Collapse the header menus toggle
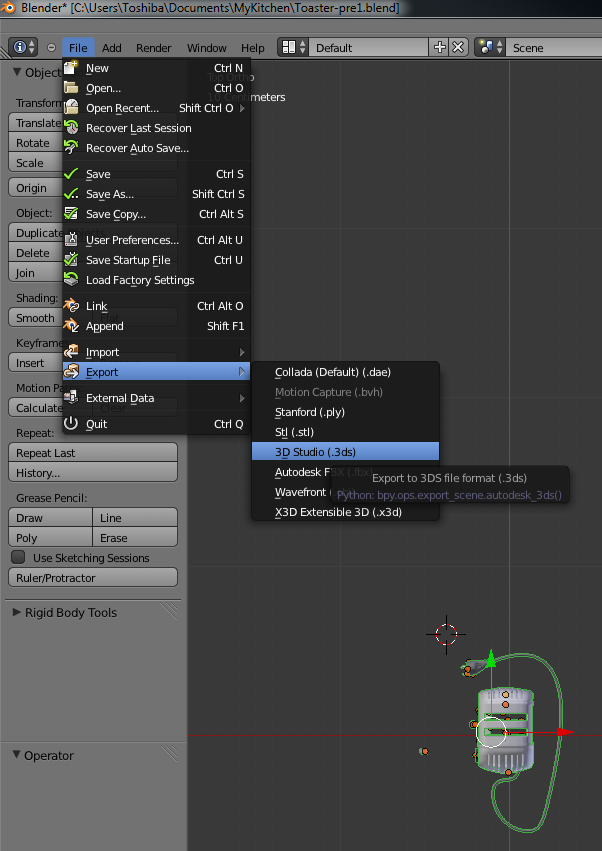602x851 pixels. pos(52,48)
